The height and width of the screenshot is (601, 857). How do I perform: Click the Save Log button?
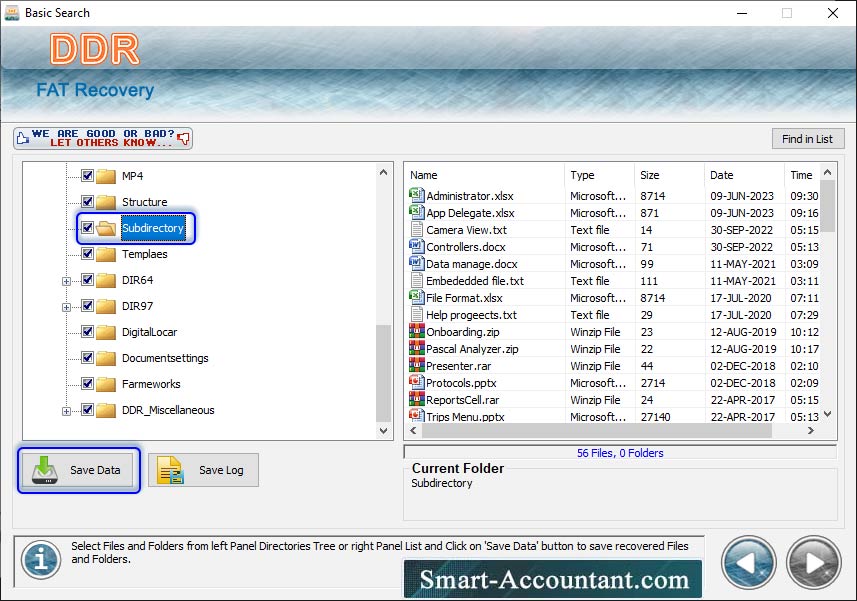click(x=203, y=470)
